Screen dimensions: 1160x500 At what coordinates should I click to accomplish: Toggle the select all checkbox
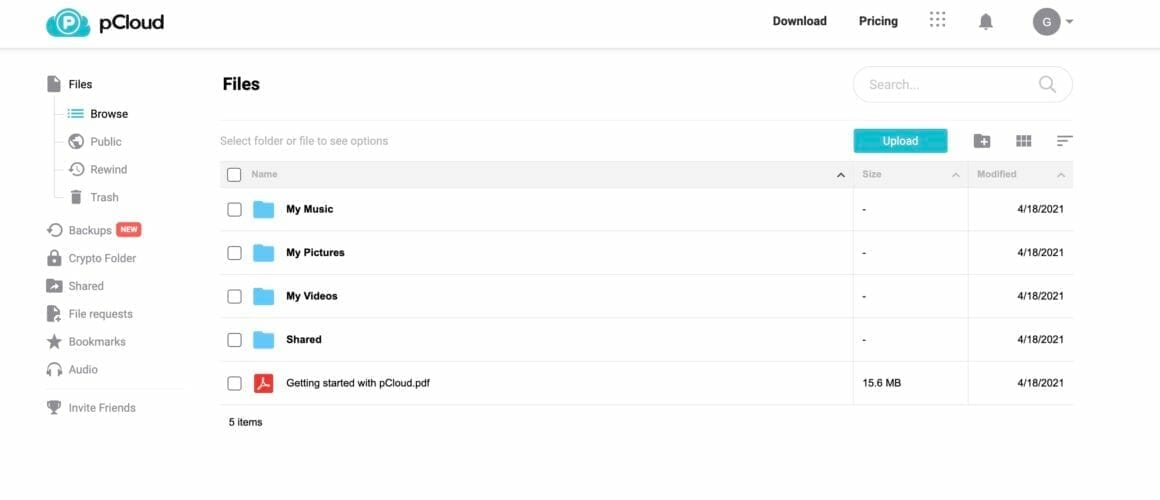tap(234, 175)
